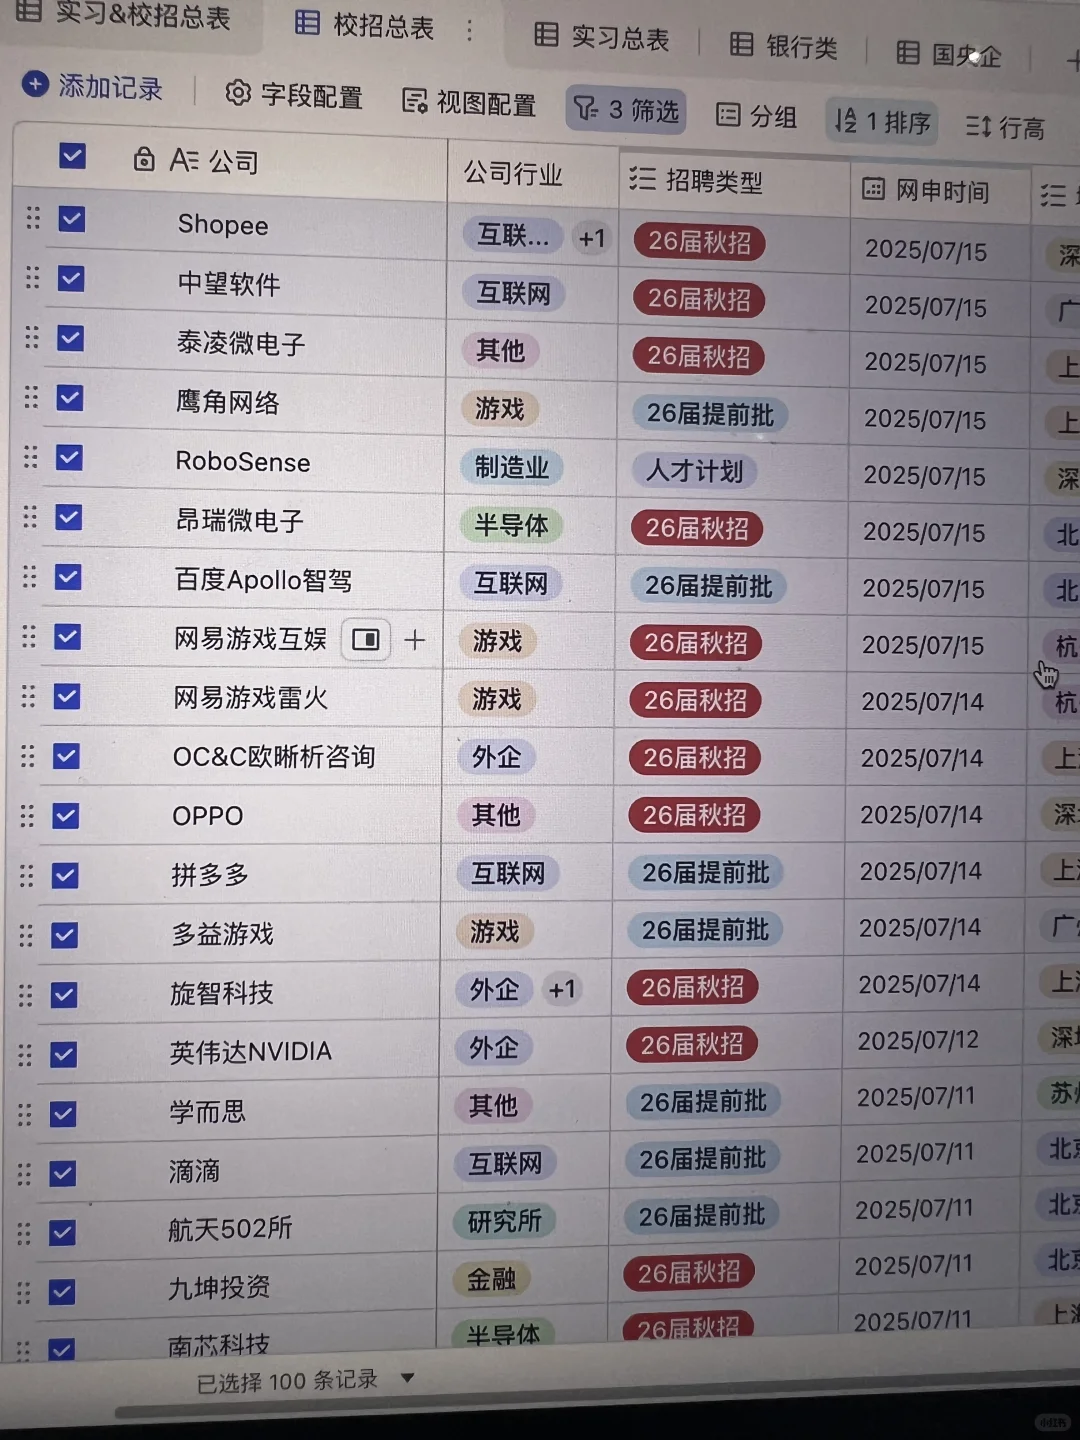Click the +1 tag in 旋智科技 row
Image resolution: width=1080 pixels, height=1440 pixels.
pyautogui.click(x=562, y=989)
